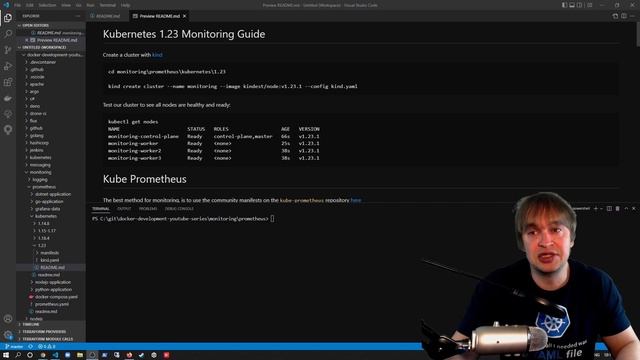Expand the TERRAFORM PROVIDERS section
The height and width of the screenshot is (360, 640).
(x=51, y=332)
